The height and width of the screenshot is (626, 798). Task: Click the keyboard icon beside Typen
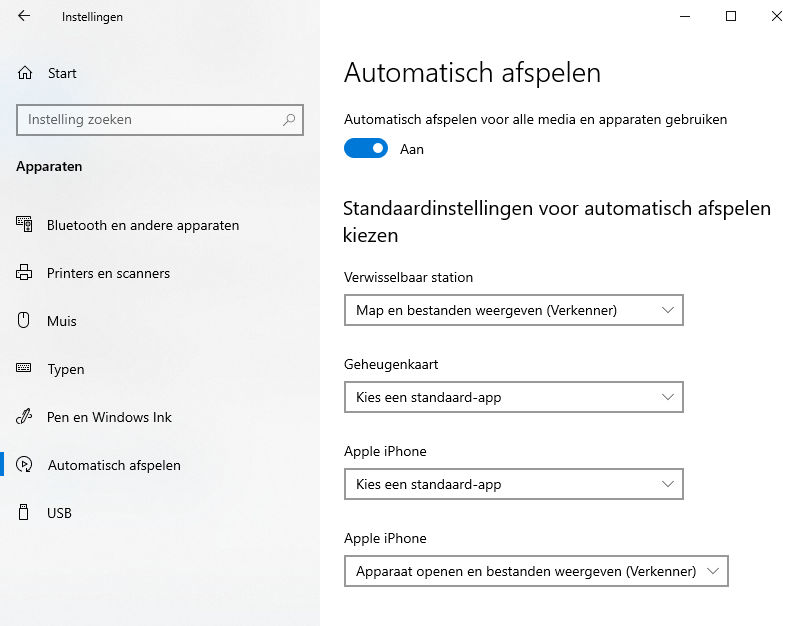click(x=25, y=369)
